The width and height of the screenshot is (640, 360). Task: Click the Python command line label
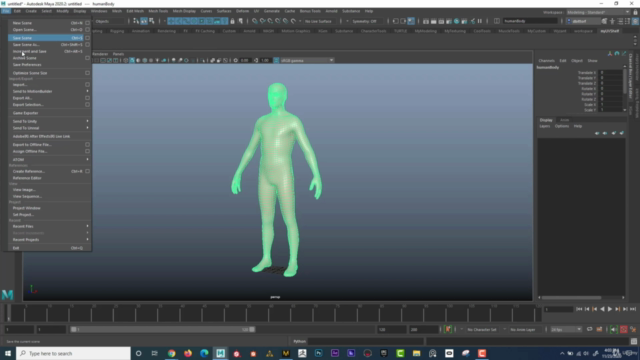pyautogui.click(x=300, y=342)
